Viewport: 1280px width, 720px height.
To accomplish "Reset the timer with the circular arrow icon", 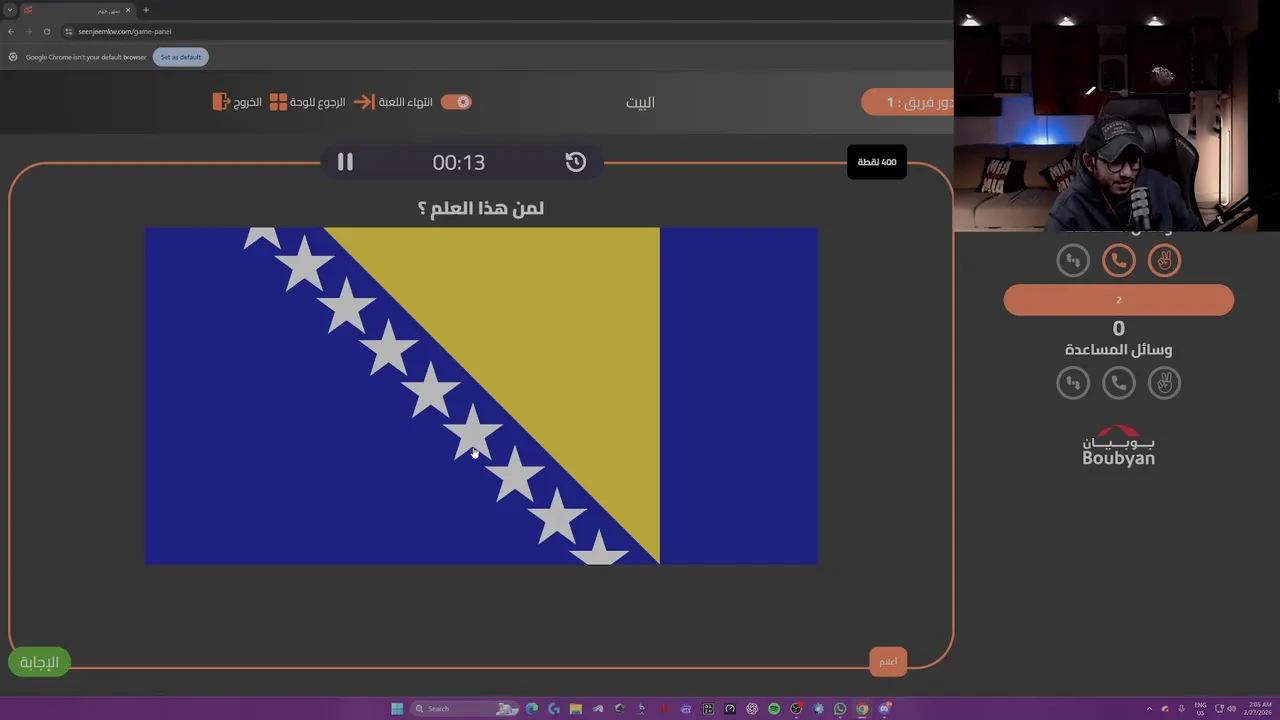I will (575, 162).
